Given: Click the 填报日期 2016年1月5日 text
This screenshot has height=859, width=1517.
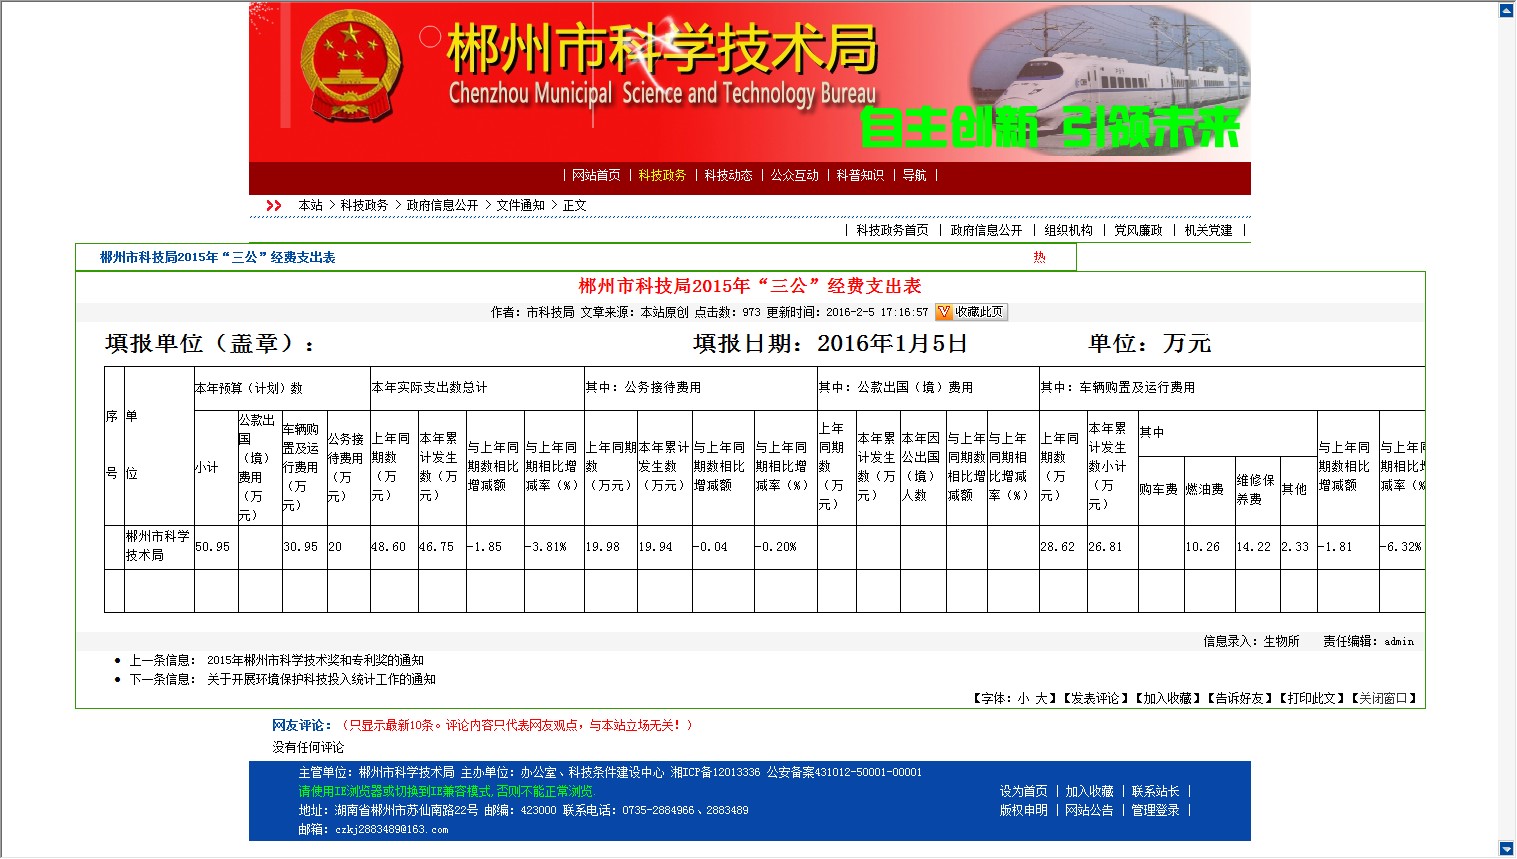Looking at the screenshot, I should (830, 344).
